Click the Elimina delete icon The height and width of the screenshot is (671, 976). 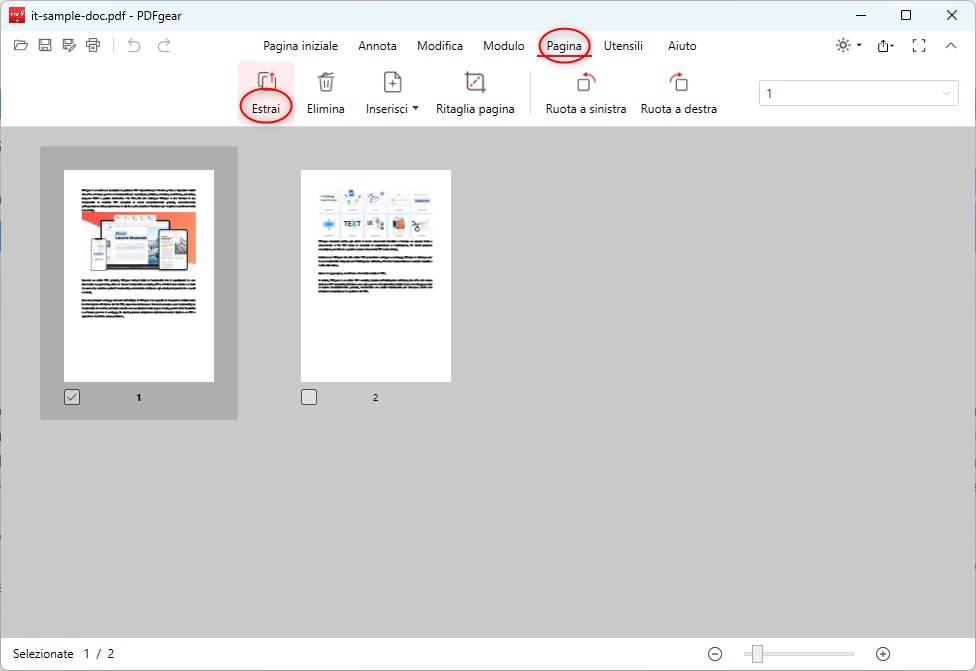pyautogui.click(x=325, y=90)
